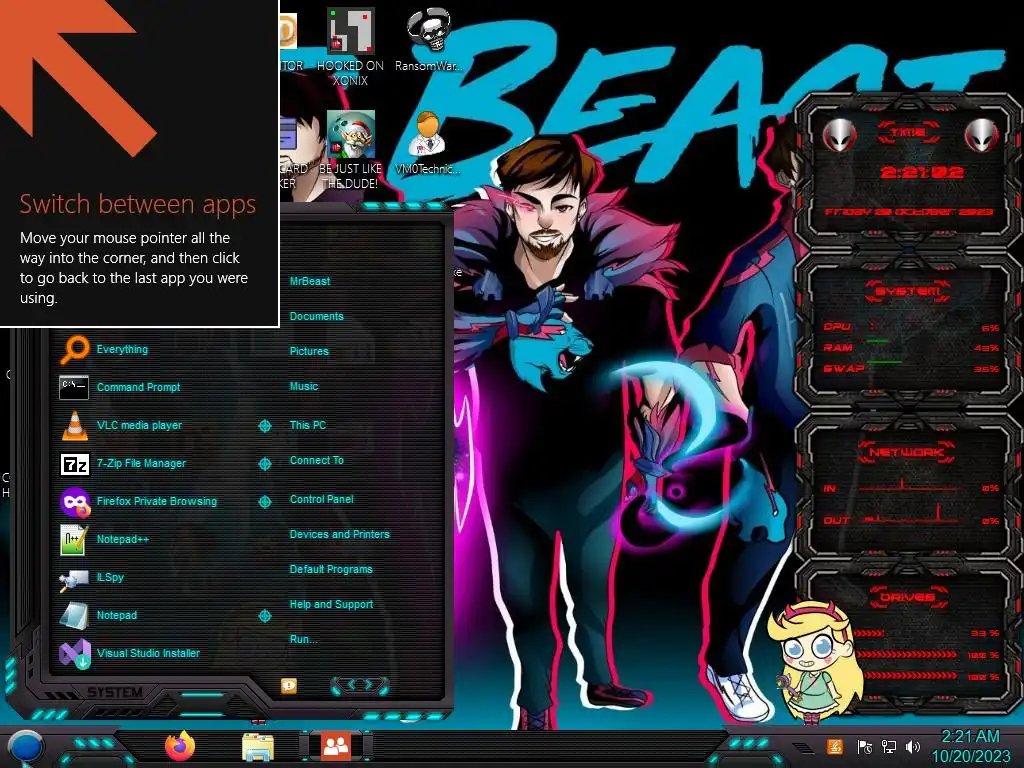
Task: Click the Start orb on the taskbar
Action: click(x=26, y=748)
